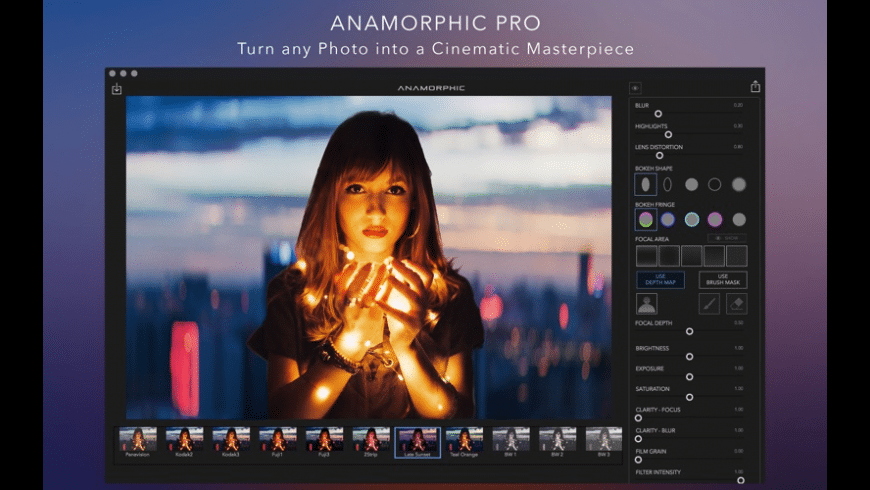Click the Anamorphic title text in window
This screenshot has height=490, width=870.
point(431,88)
